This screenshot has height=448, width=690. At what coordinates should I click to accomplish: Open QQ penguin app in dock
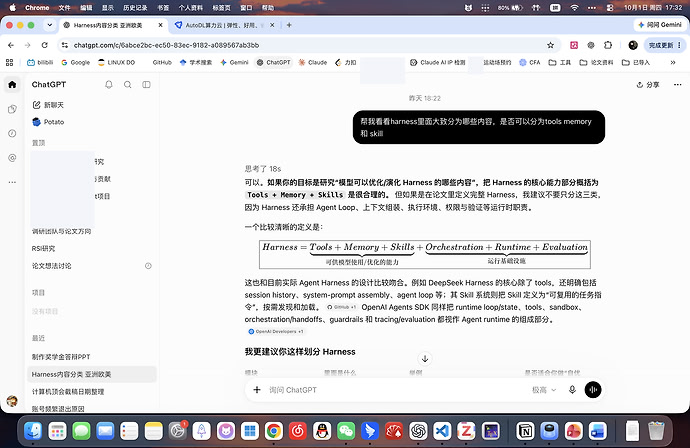pyautogui.click(x=322, y=431)
